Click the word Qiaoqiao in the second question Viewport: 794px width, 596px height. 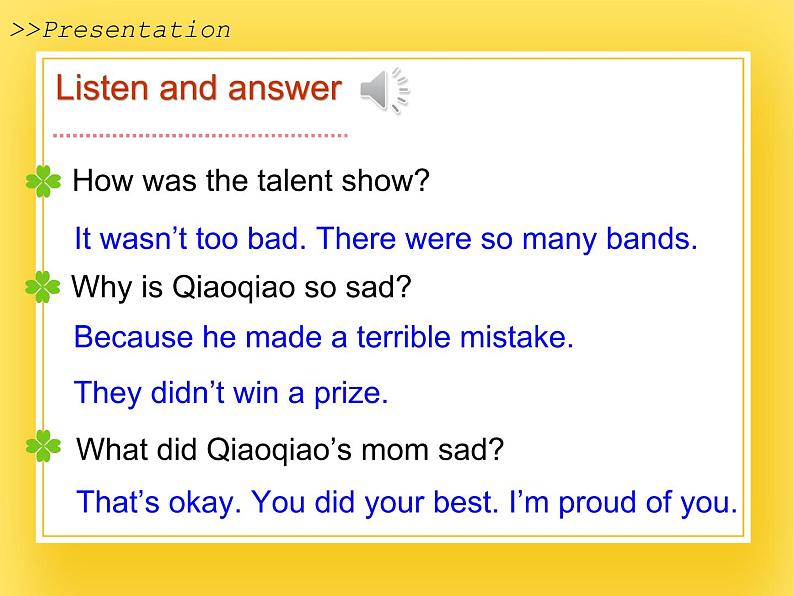point(233,288)
